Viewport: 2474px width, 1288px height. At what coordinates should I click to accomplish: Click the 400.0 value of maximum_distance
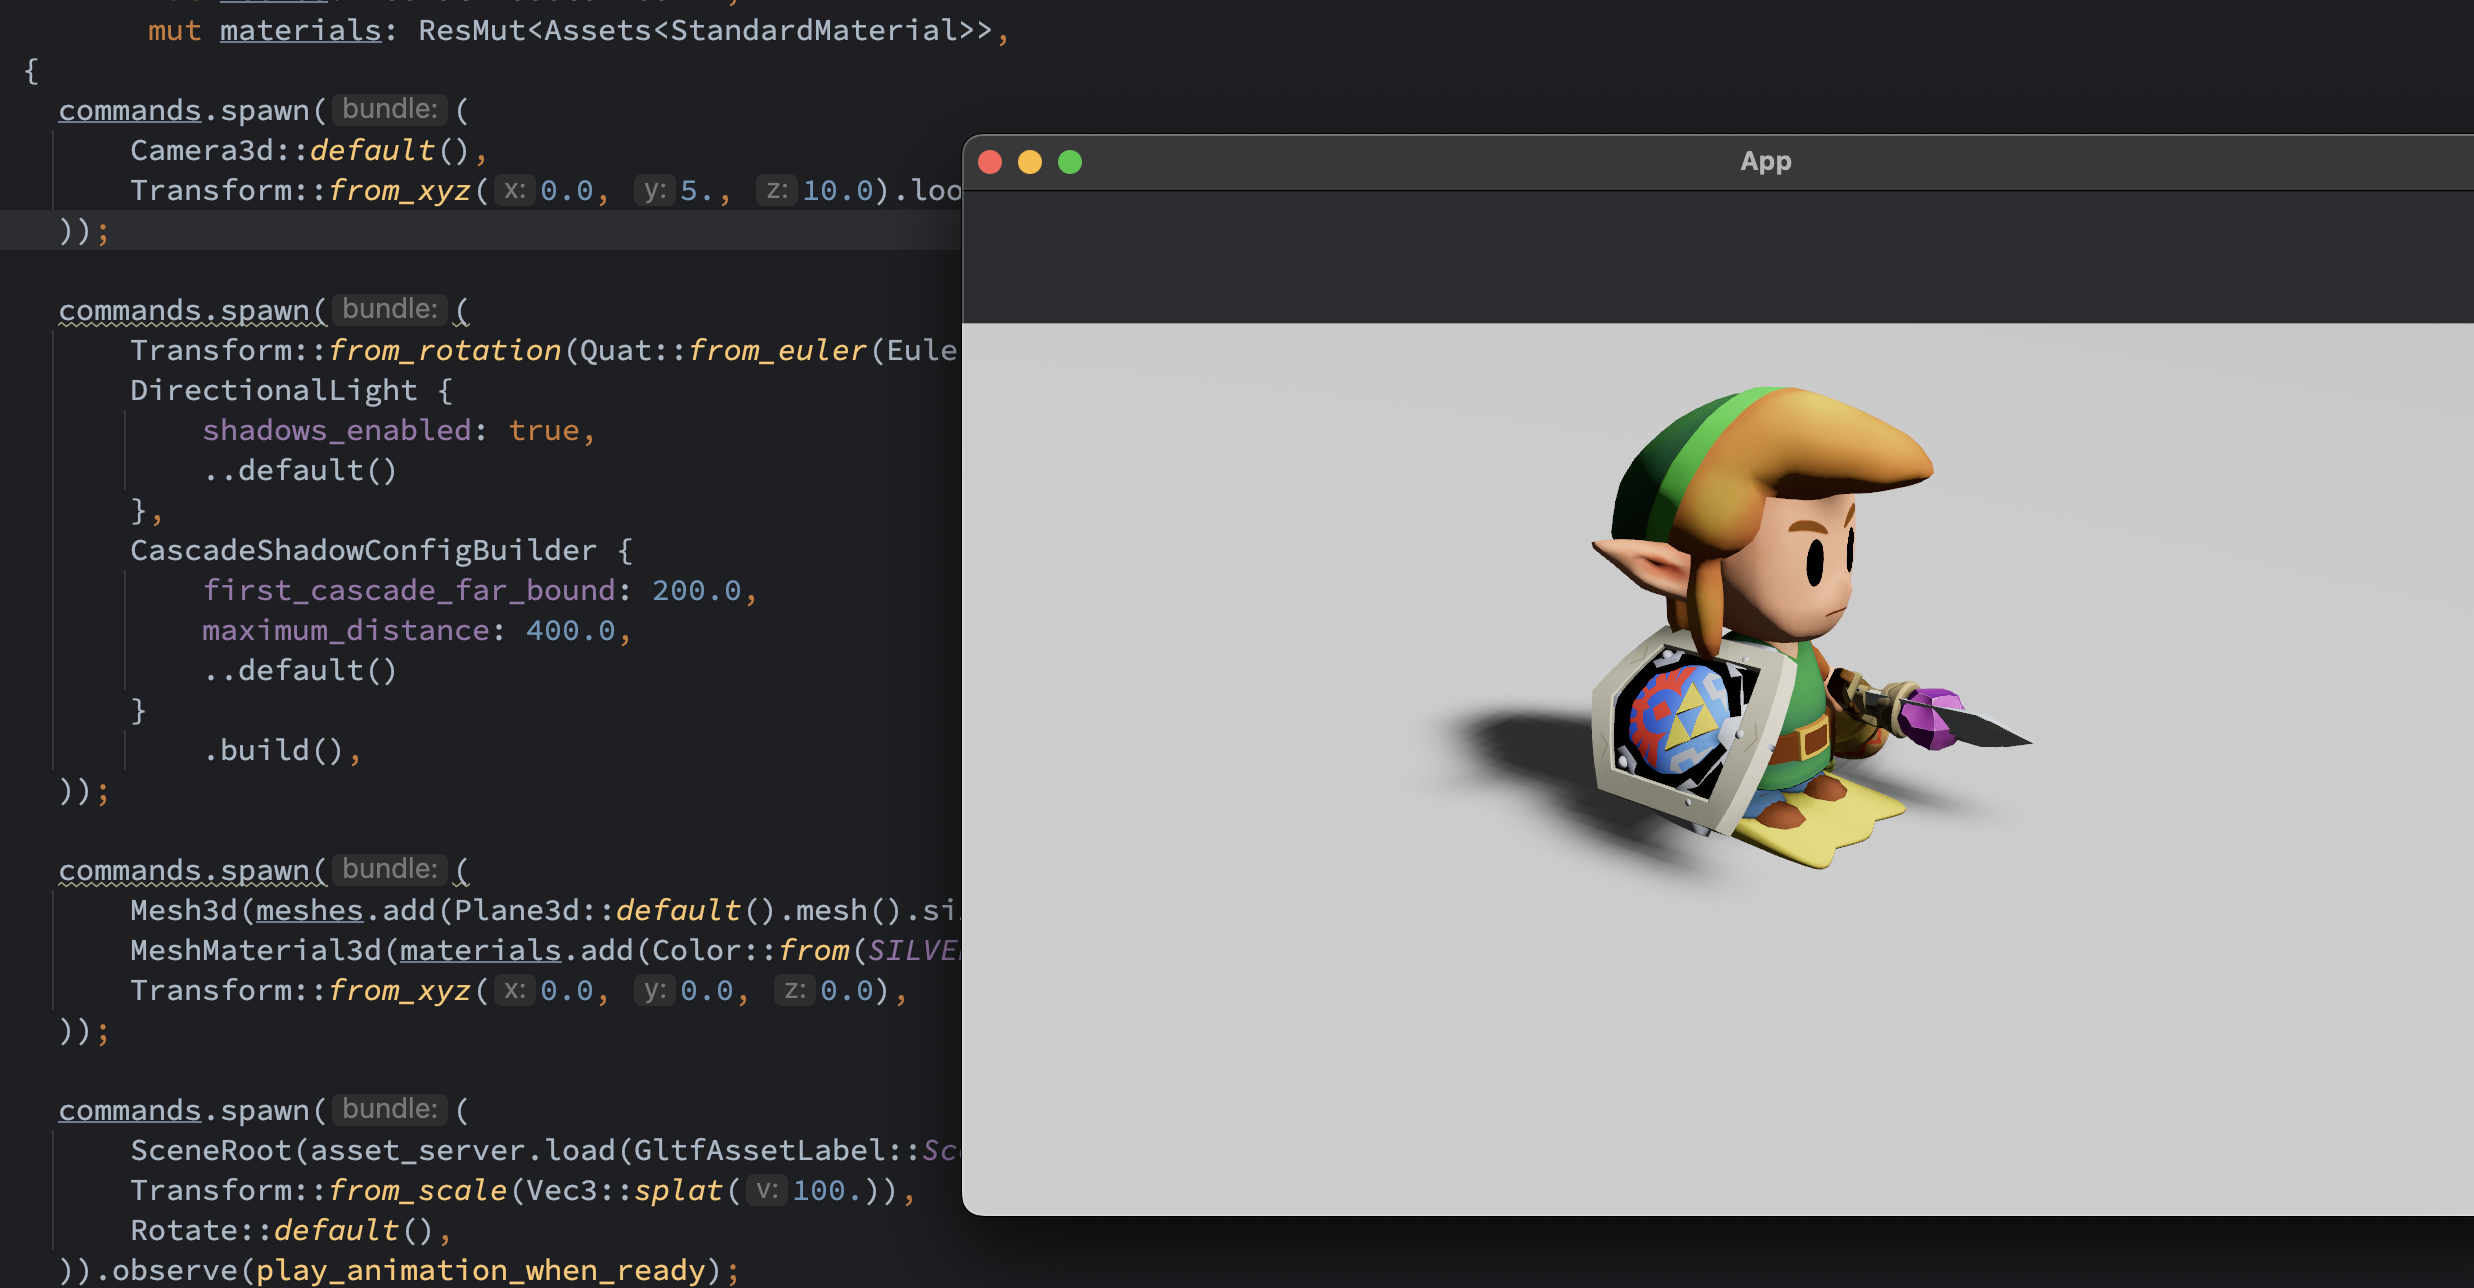click(x=570, y=630)
